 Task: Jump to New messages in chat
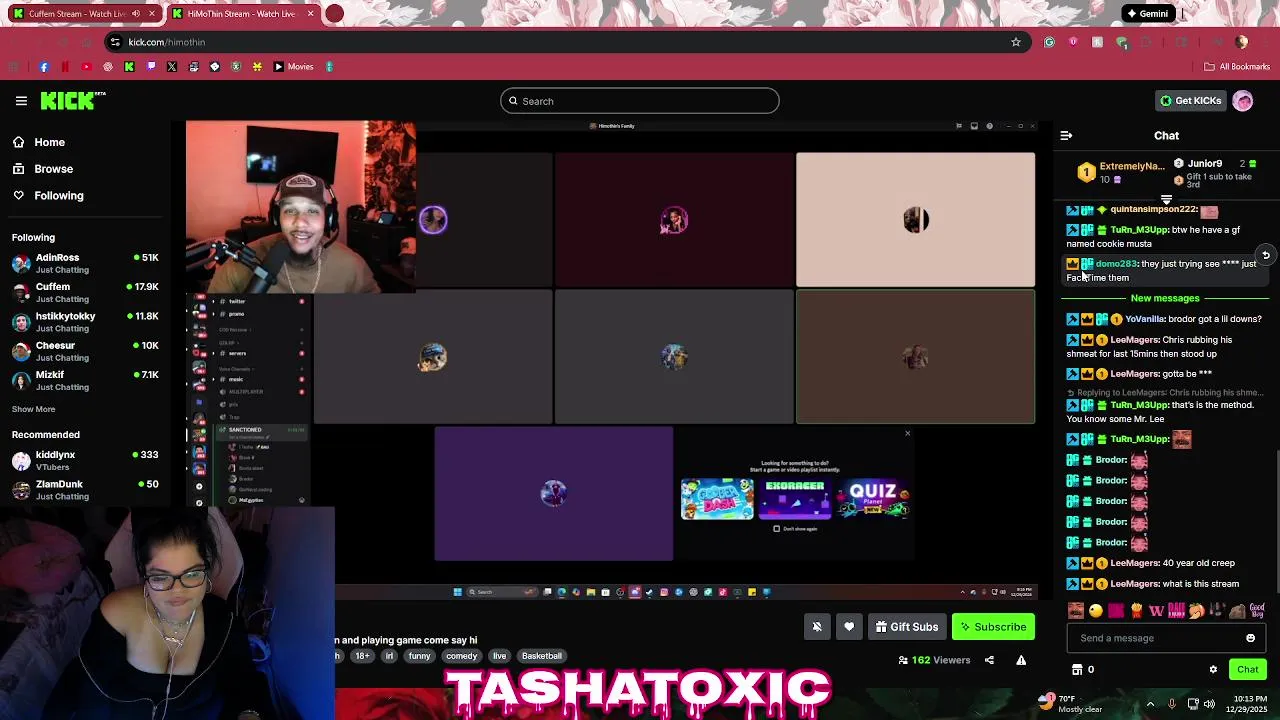1165,298
